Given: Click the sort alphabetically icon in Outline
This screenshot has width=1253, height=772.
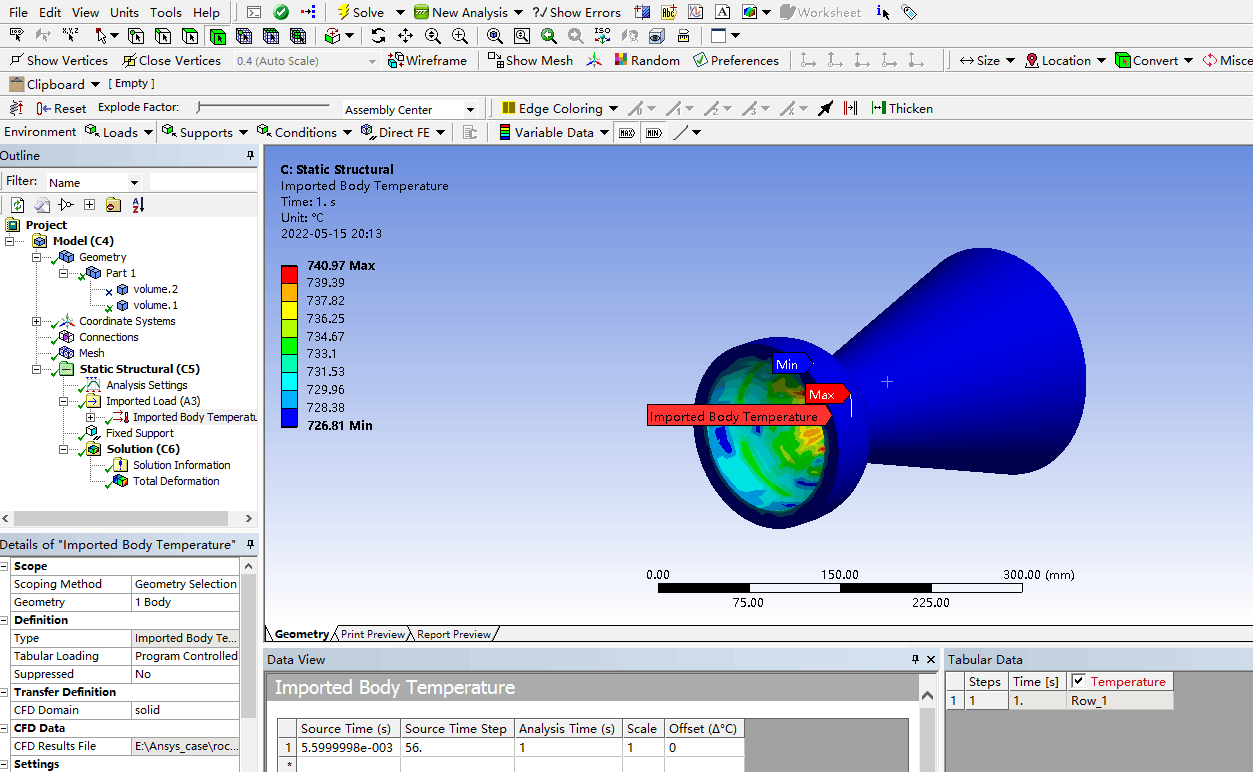Looking at the screenshot, I should 138,204.
